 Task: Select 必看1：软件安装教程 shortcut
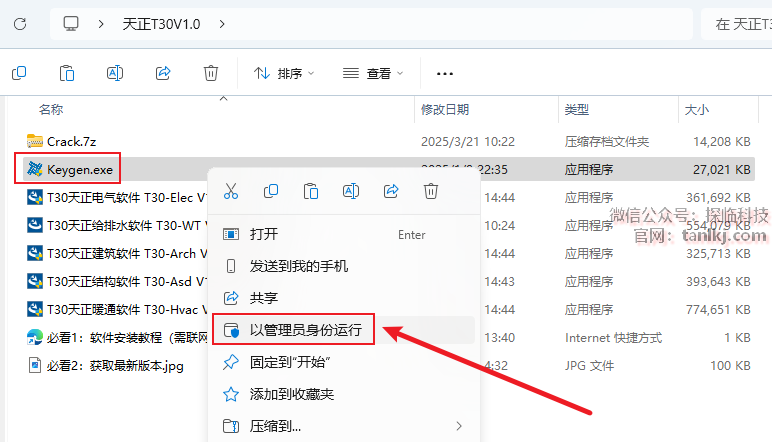(127, 338)
